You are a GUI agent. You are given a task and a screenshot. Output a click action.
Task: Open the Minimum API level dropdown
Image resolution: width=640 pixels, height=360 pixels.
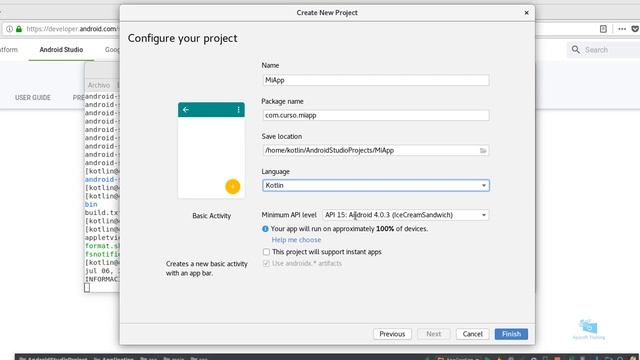[405, 215]
